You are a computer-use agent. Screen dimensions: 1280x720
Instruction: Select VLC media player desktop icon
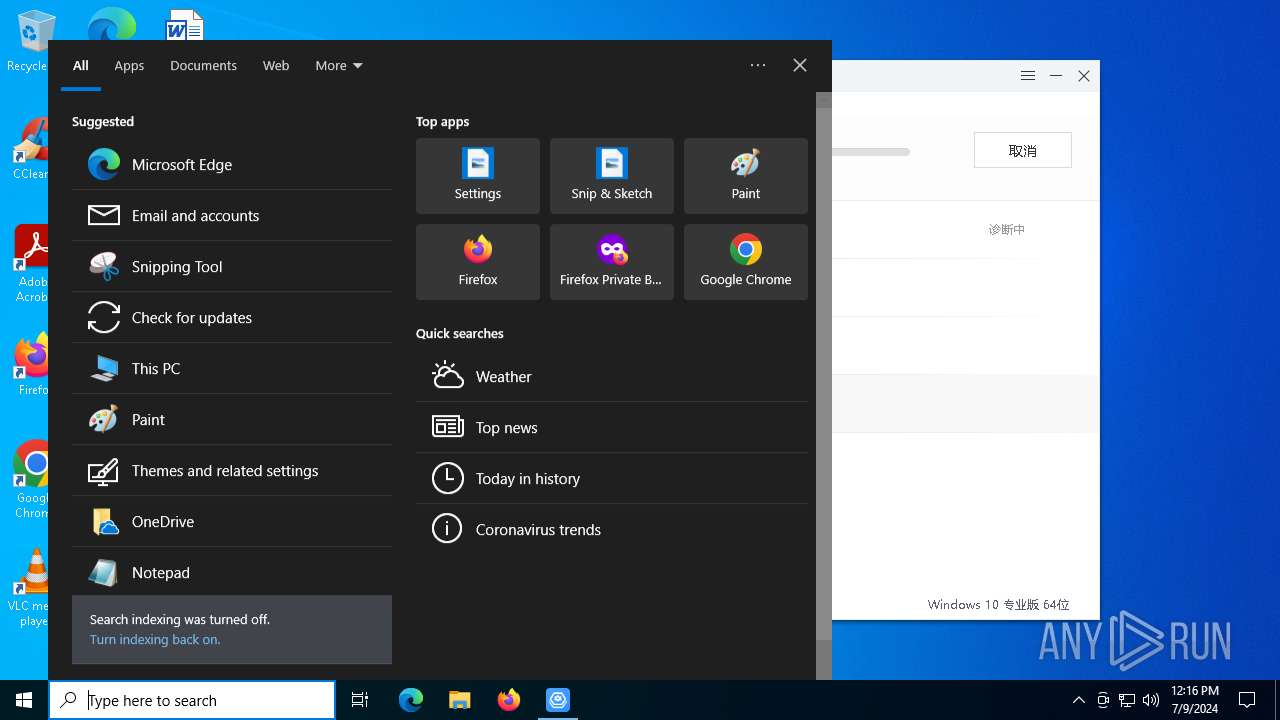(30, 588)
